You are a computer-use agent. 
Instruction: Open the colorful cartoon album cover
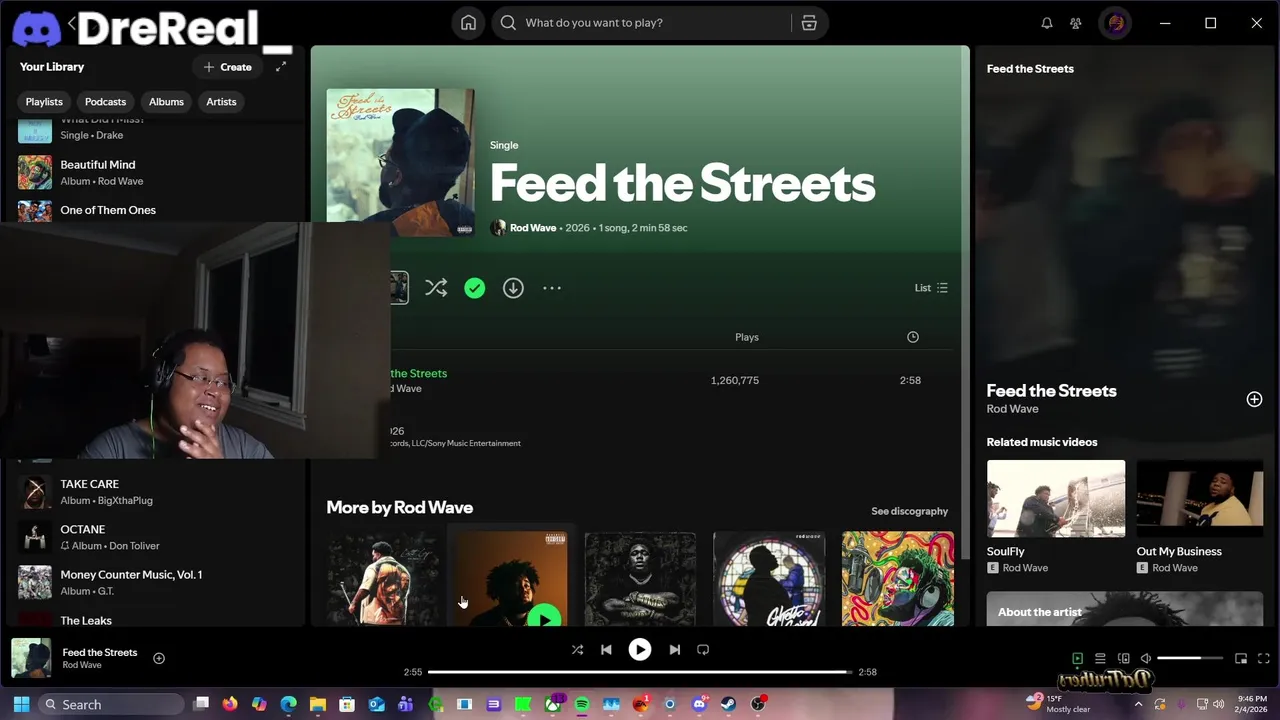click(898, 579)
